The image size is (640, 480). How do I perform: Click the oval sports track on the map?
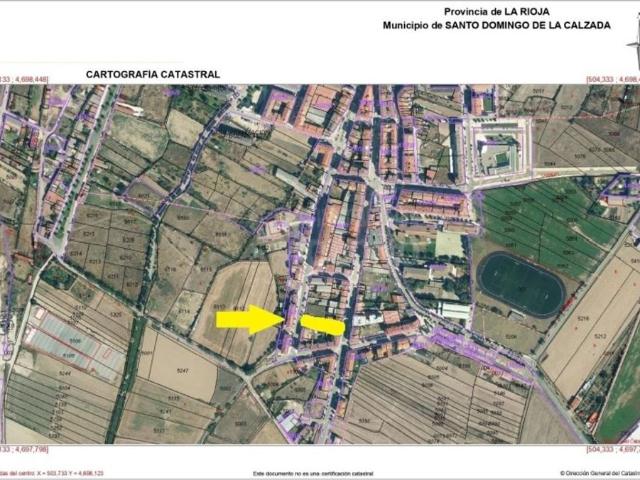click(520, 283)
